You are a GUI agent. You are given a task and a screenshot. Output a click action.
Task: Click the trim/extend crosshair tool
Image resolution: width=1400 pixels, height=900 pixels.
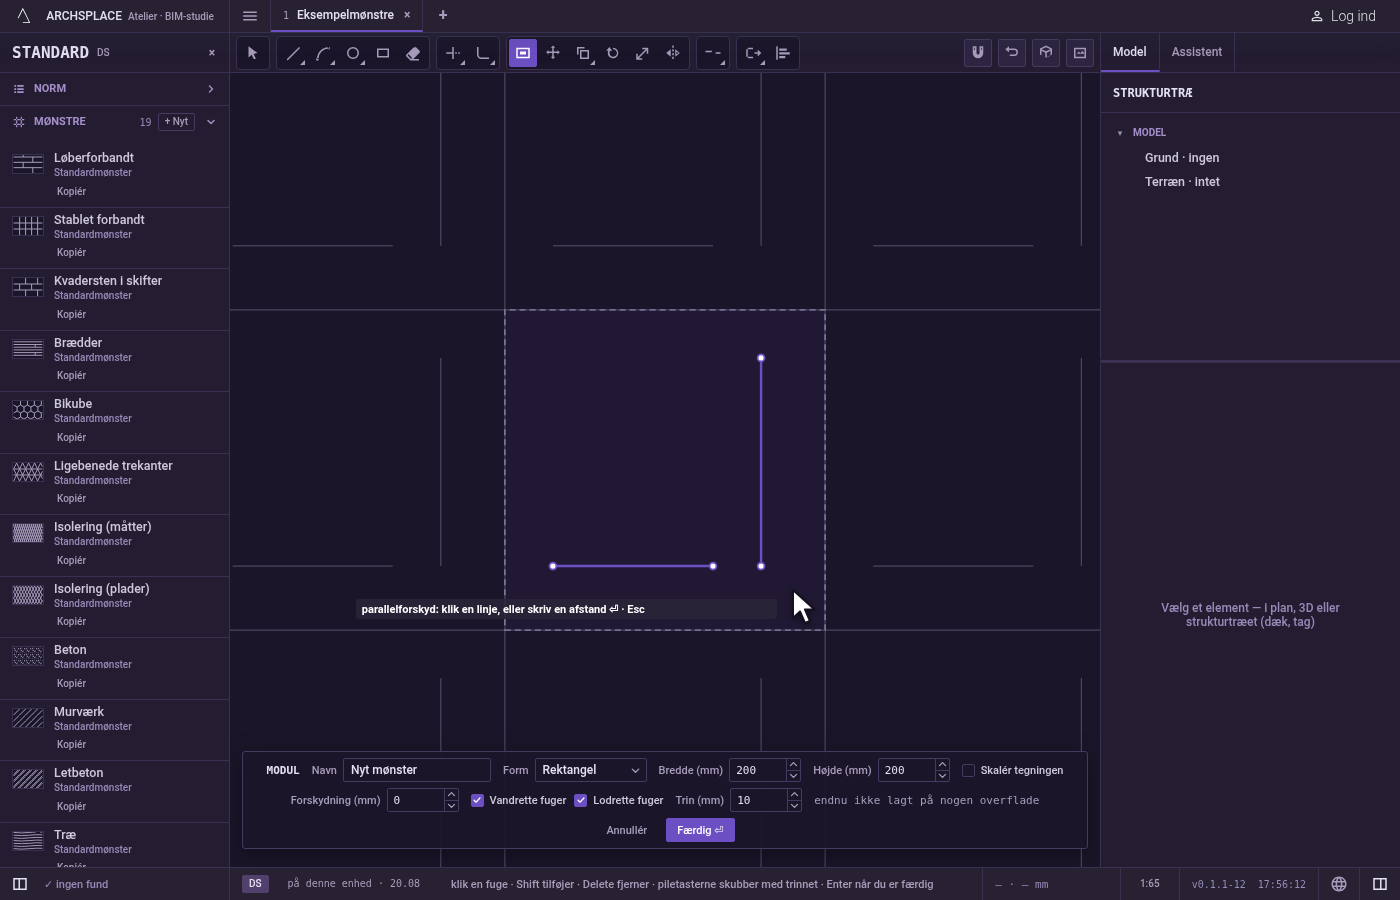453,53
